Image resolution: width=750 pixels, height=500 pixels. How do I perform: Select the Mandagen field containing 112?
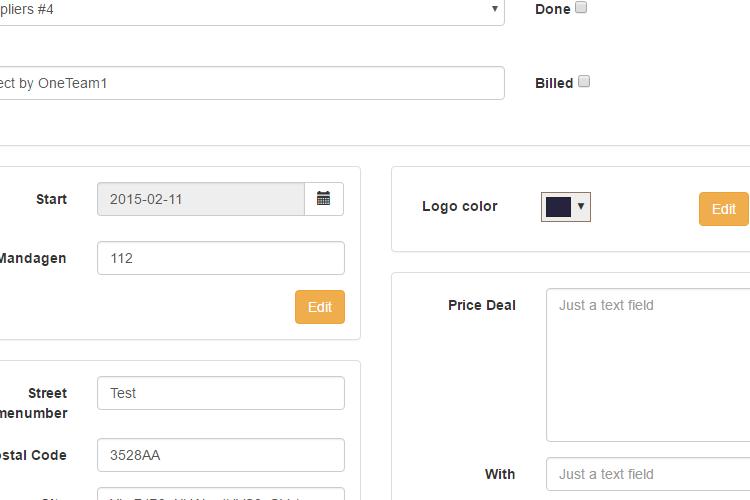(x=221, y=258)
